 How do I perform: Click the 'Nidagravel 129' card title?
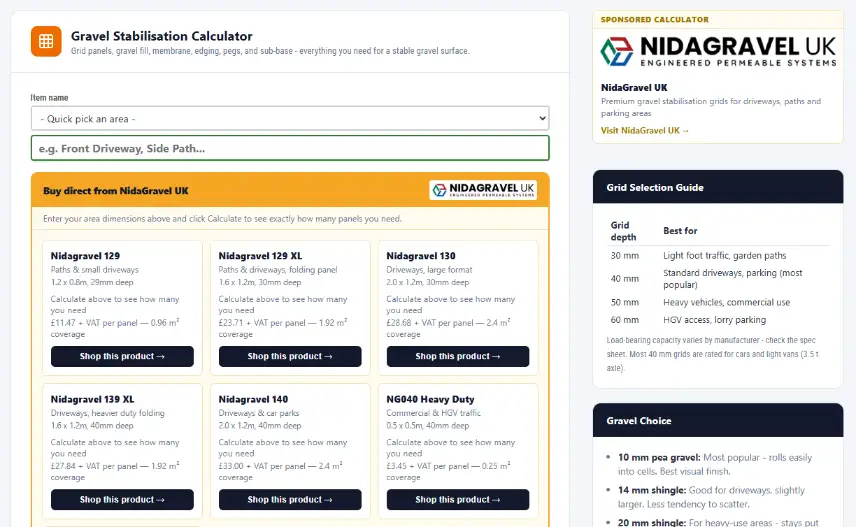pos(85,256)
